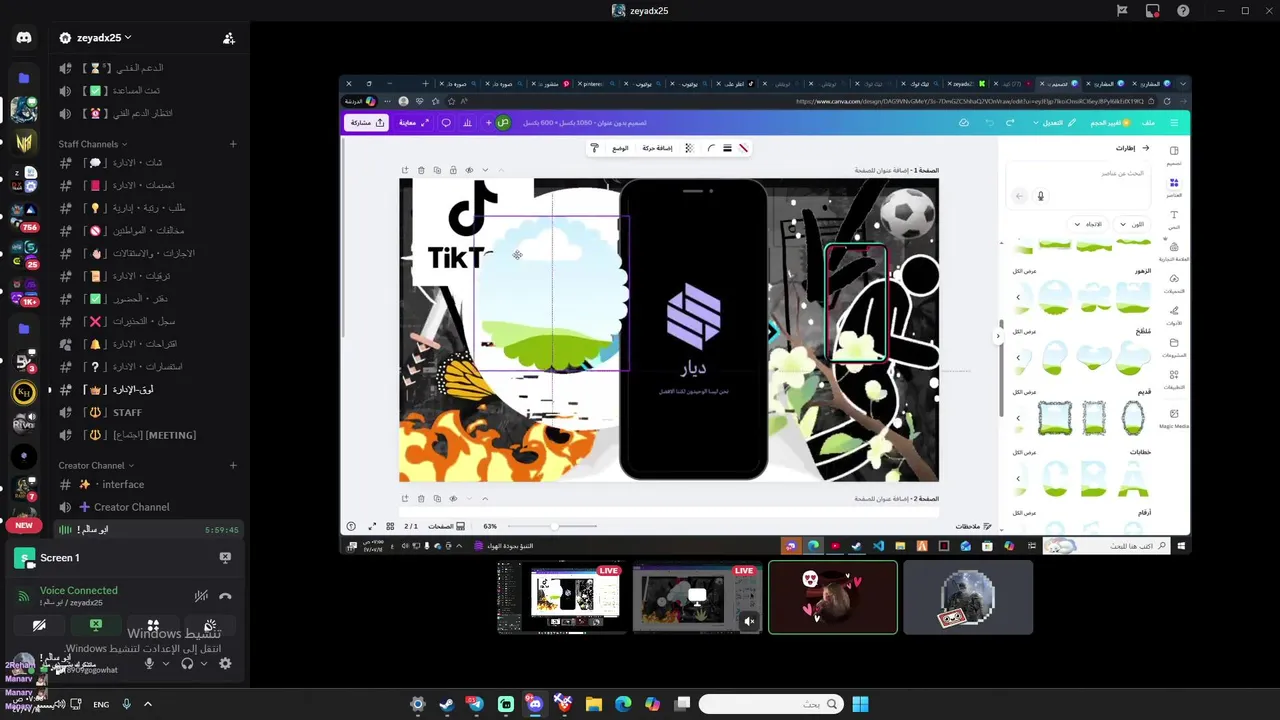
Task: Click the Position toolbar button
Action: tap(621, 148)
